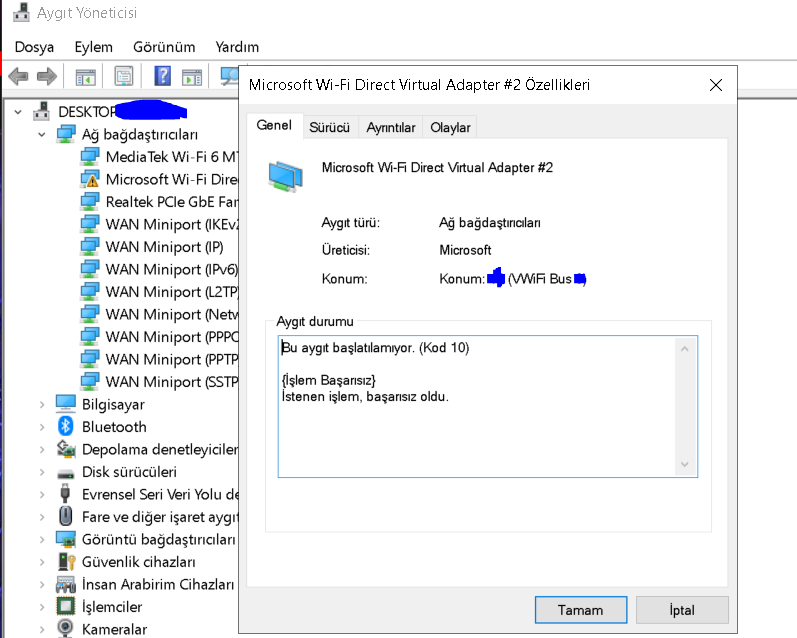This screenshot has width=797, height=638.
Task: Click the warning icon of Microsoft Wi-Fi Direct
Action: point(90,179)
